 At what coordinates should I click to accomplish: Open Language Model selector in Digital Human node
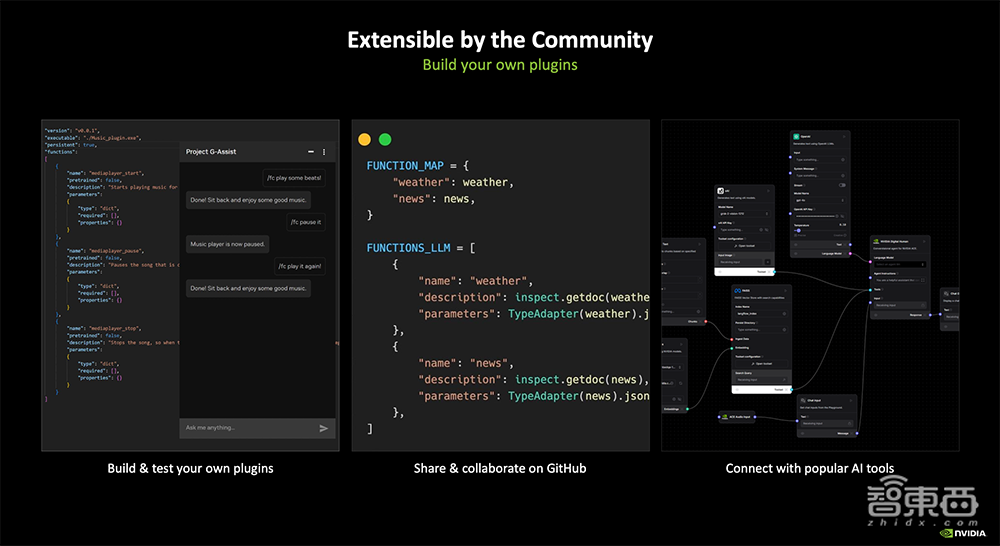pyautogui.click(x=900, y=264)
